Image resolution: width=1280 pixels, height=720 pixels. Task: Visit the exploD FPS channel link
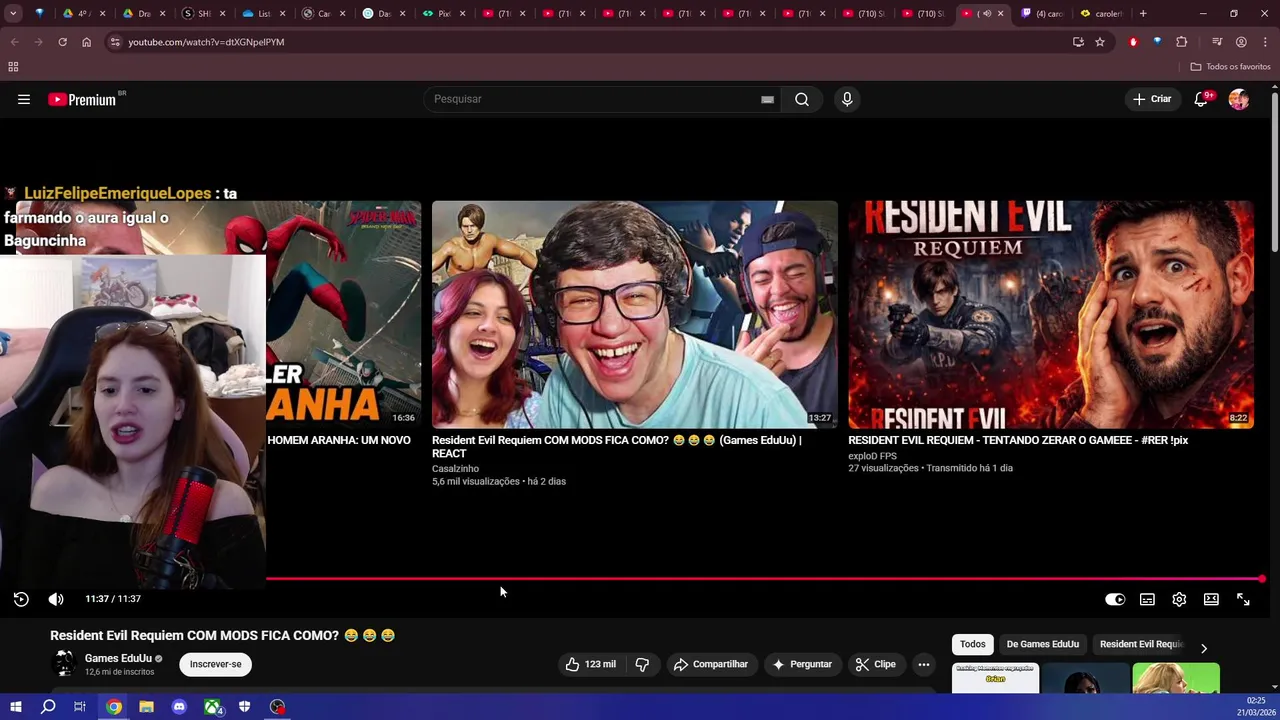872,456
